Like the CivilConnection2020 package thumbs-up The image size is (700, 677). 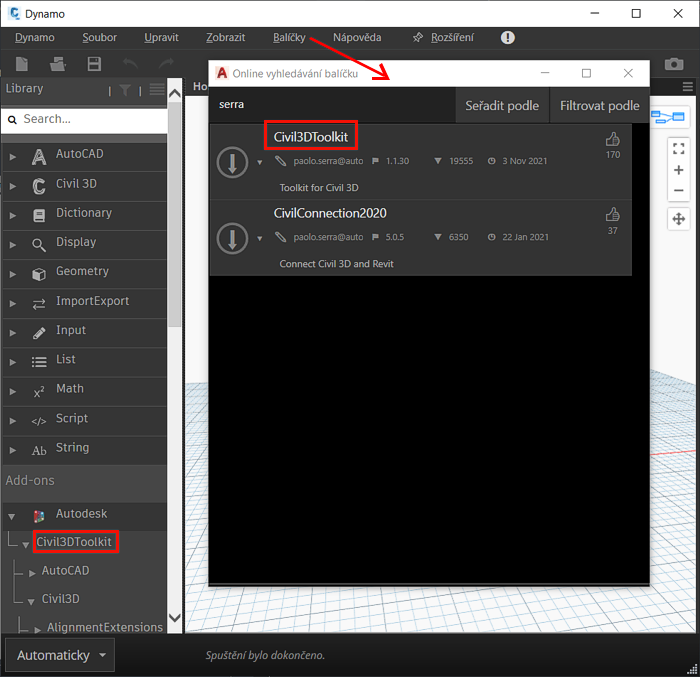[612, 215]
